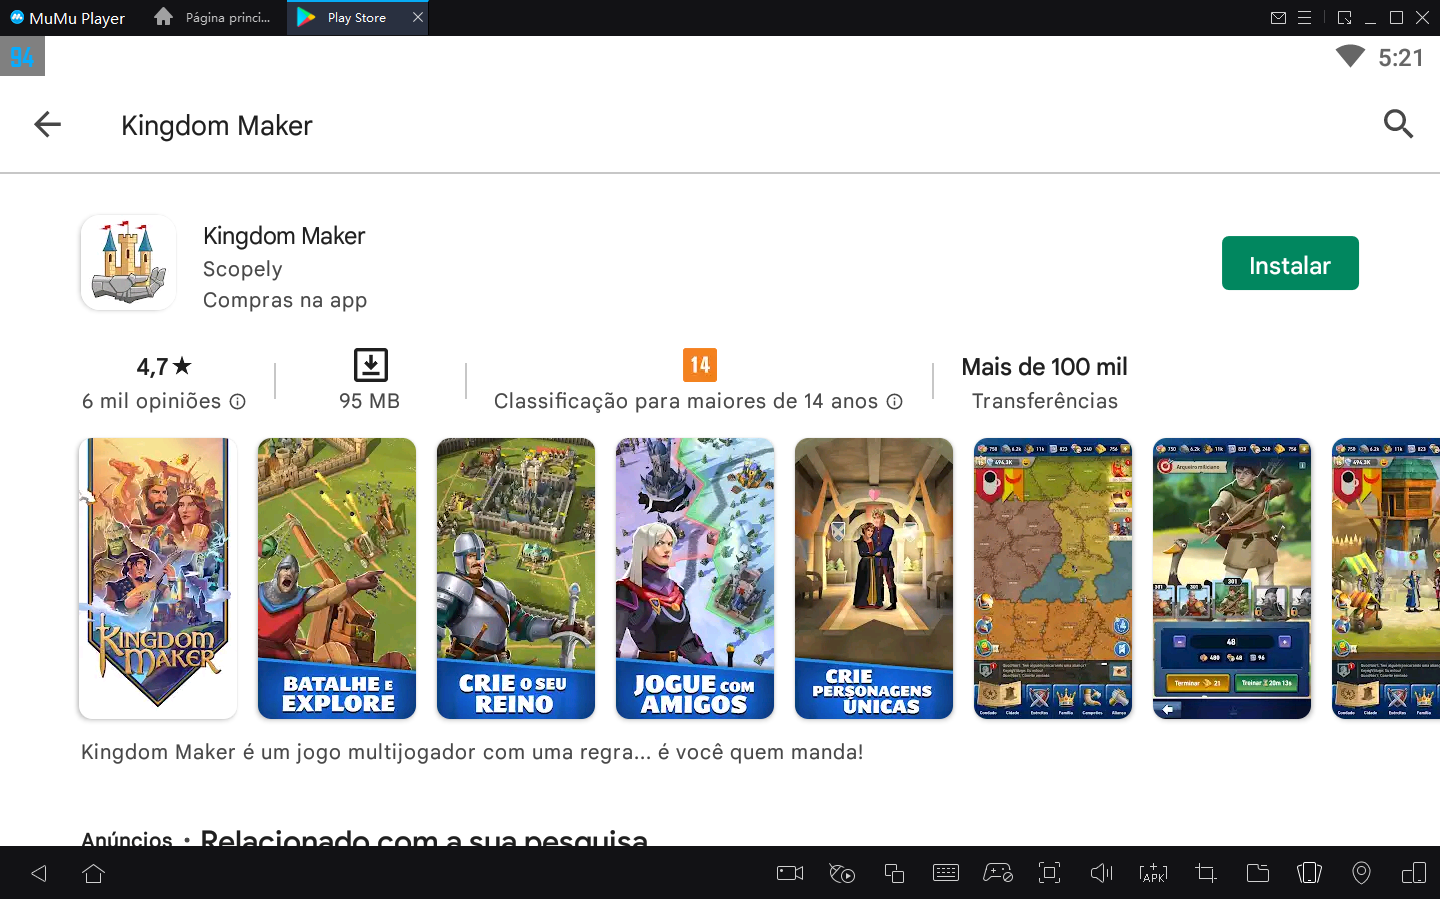Expand the 6 mil opiniões info tooltip
The image size is (1440, 899).
point(237,401)
